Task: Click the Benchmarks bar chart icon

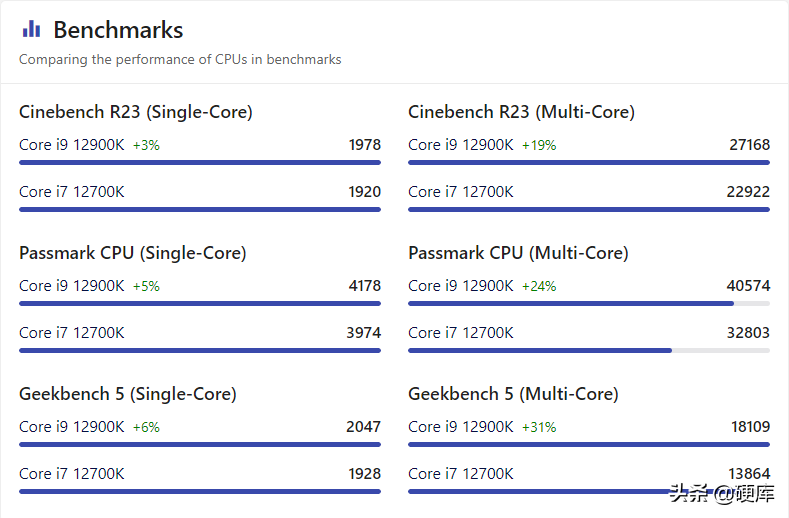Action: (31, 29)
